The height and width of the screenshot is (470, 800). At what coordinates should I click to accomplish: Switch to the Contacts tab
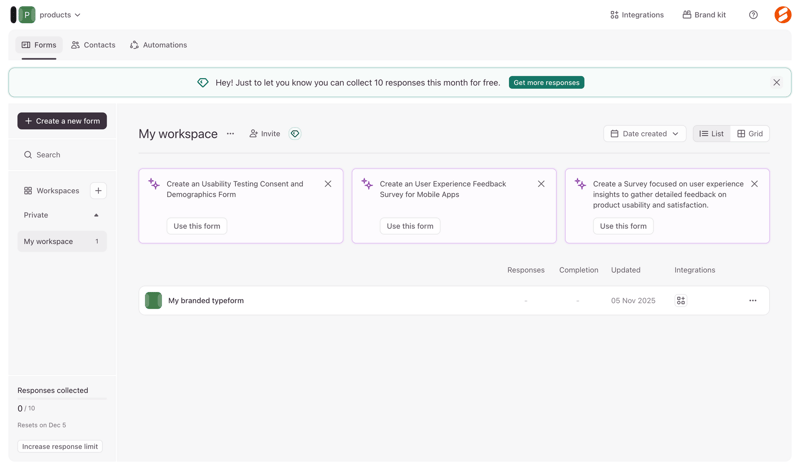[93, 45]
